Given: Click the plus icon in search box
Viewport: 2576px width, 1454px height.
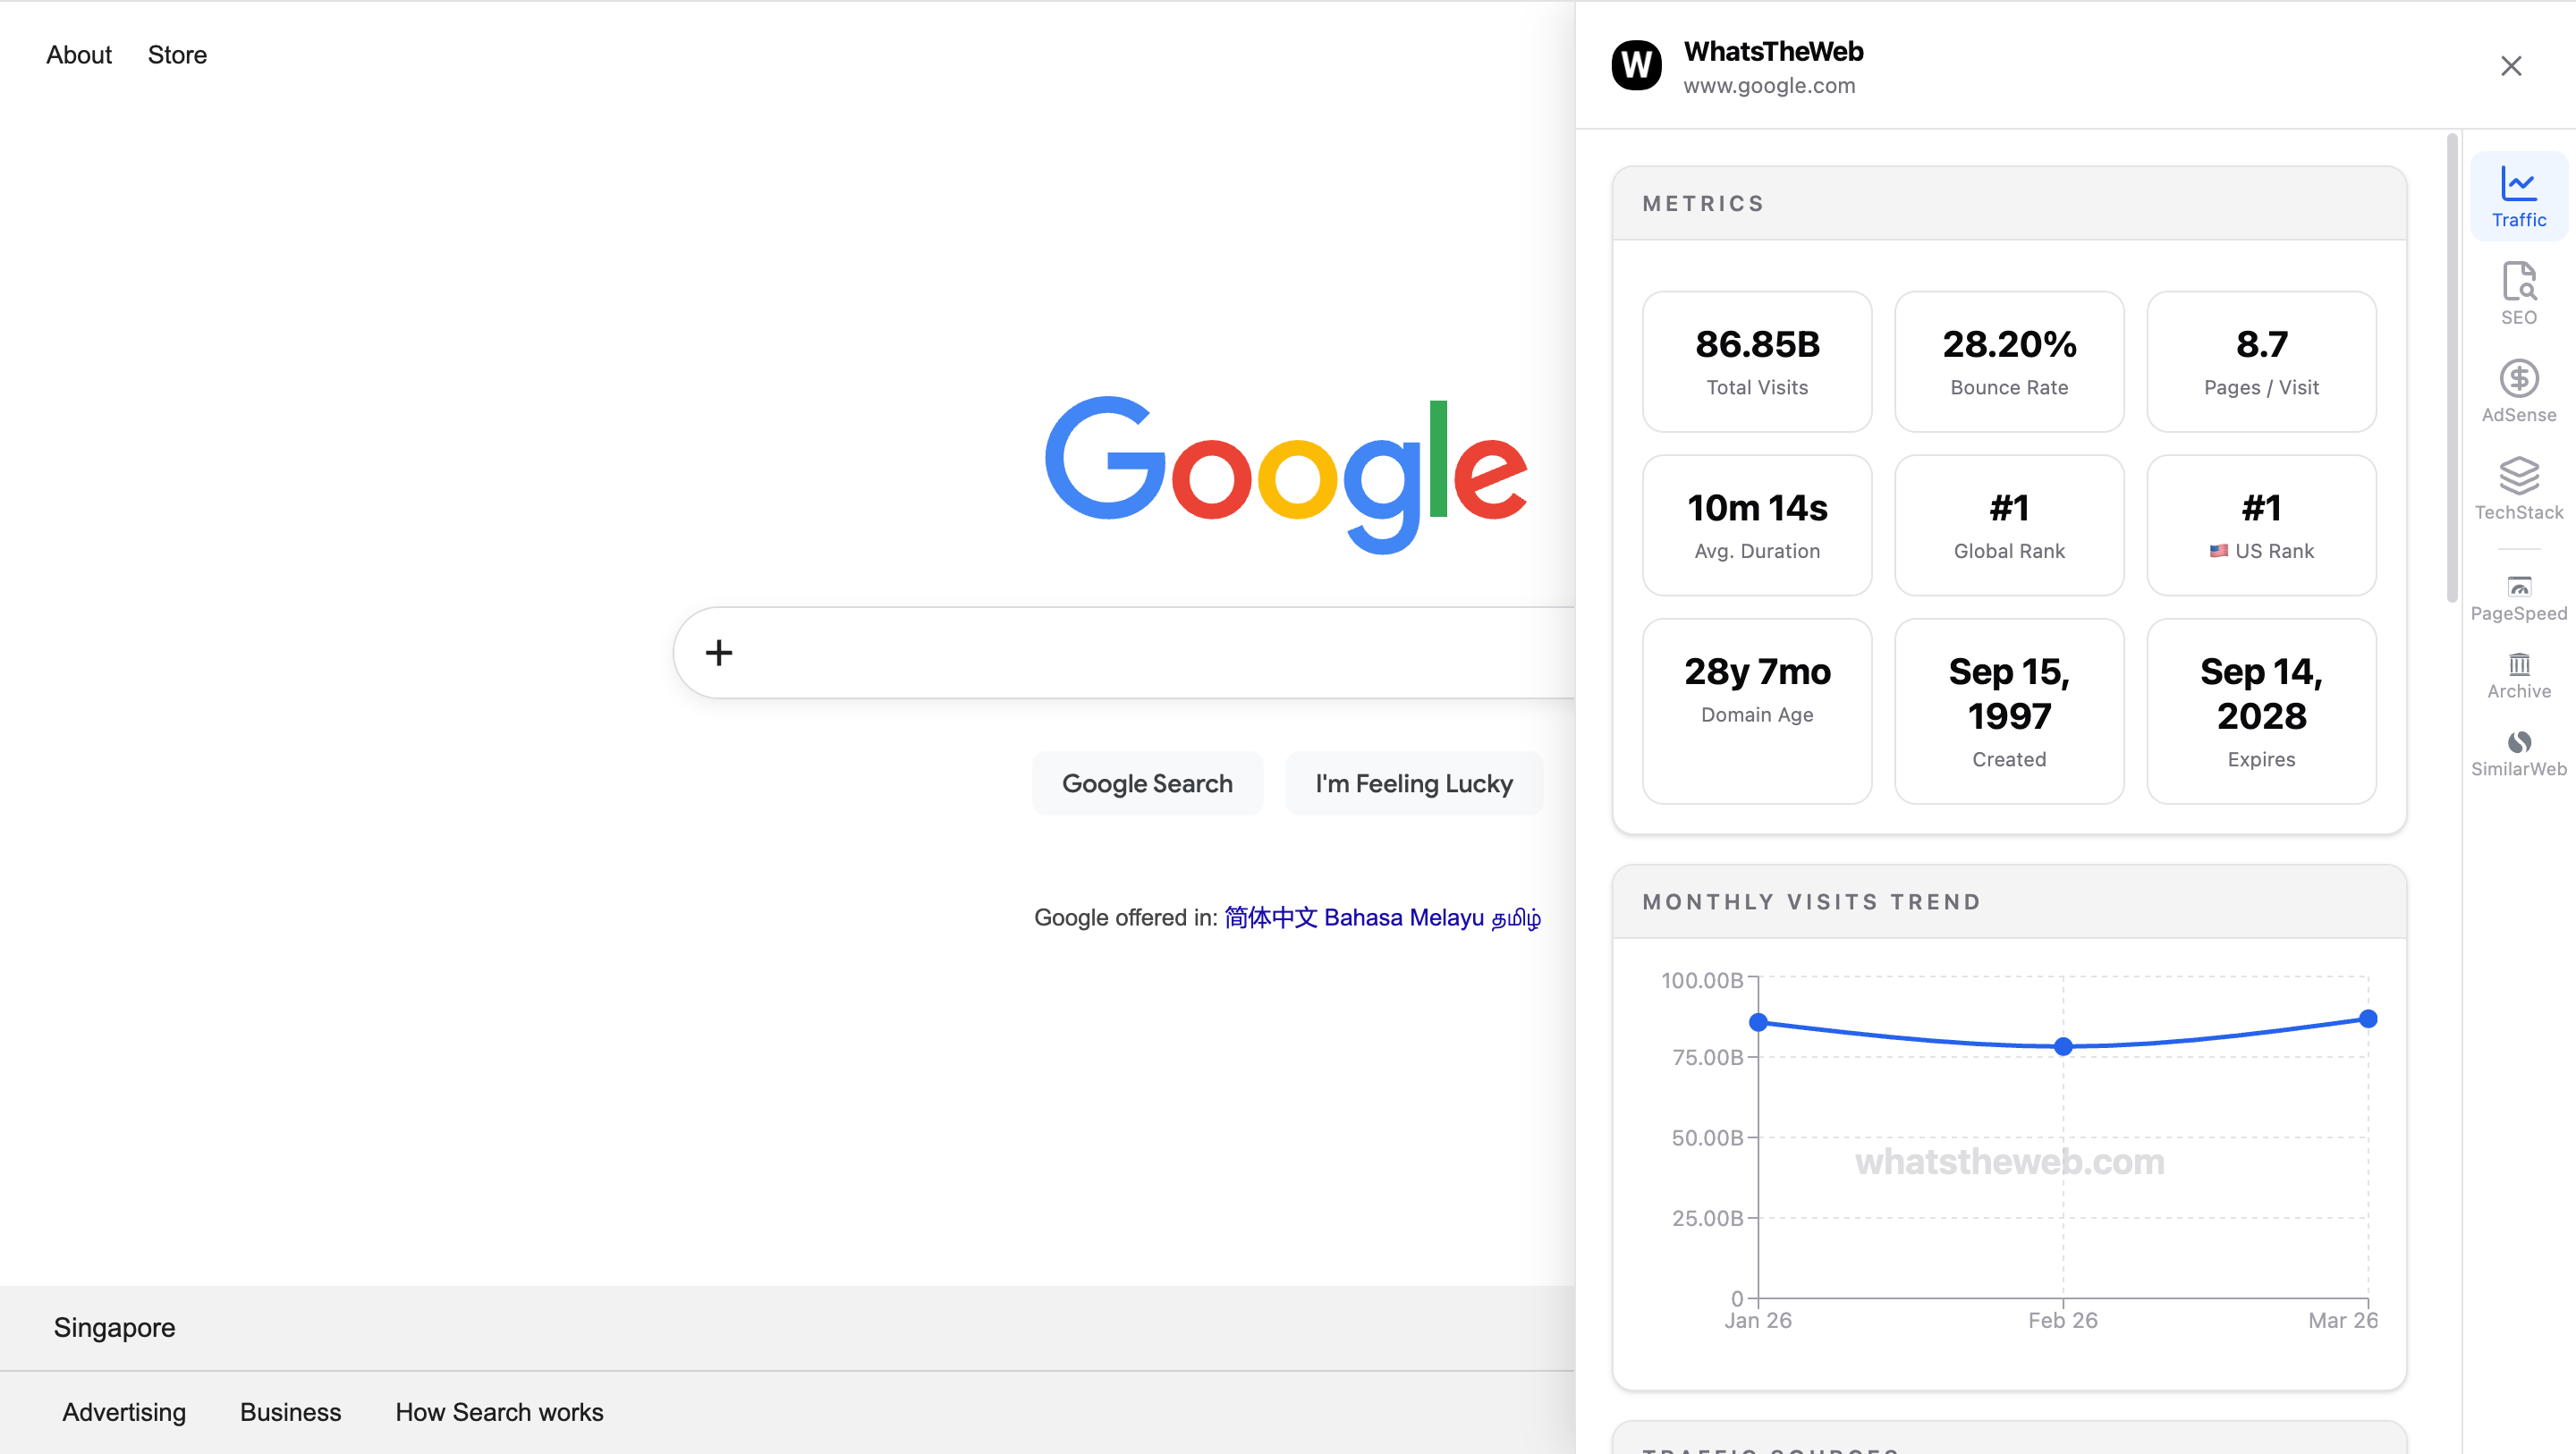Looking at the screenshot, I should pos(719,653).
